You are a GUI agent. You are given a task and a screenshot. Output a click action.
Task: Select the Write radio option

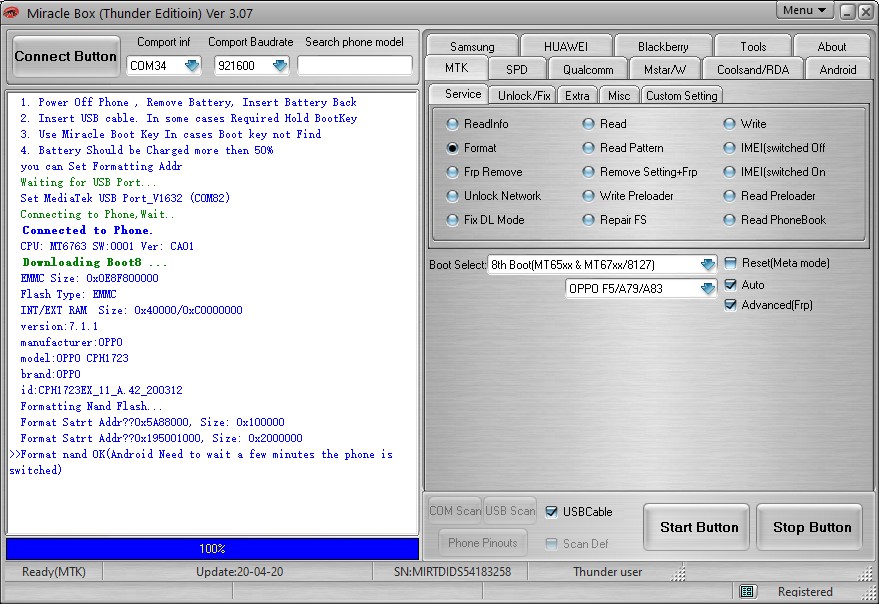(729, 124)
